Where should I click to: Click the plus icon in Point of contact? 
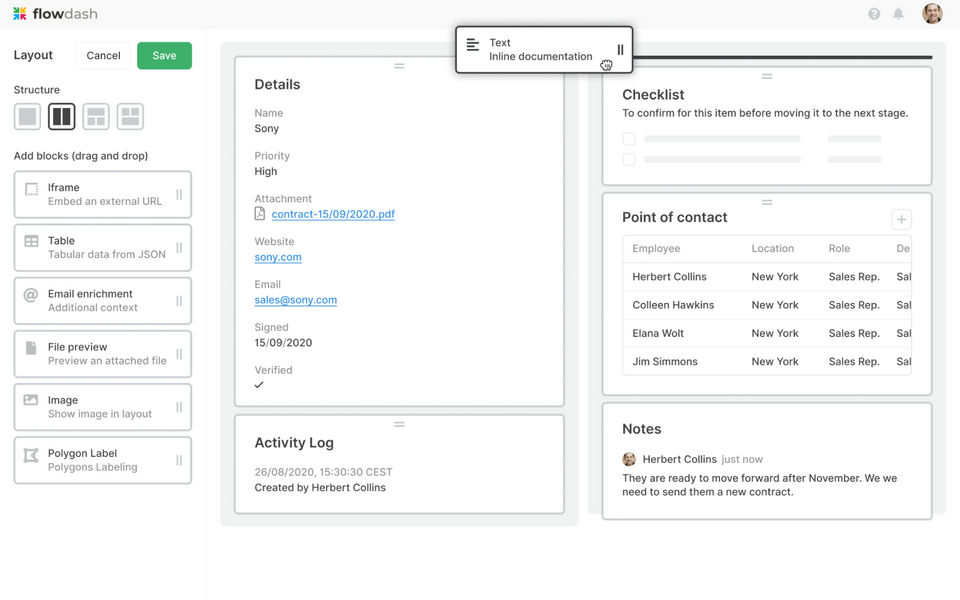pos(901,219)
